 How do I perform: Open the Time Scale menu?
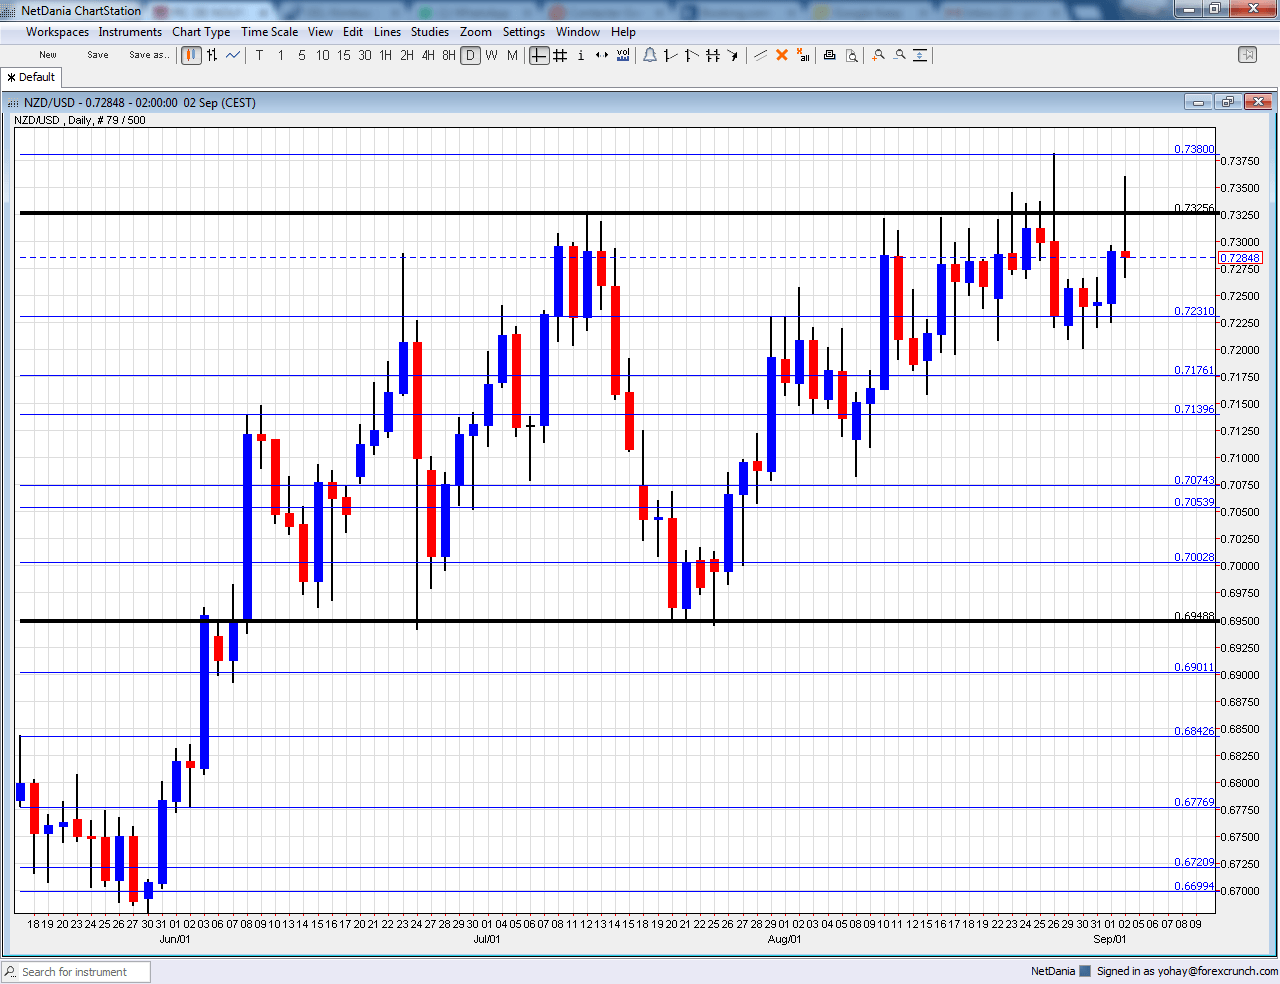269,31
